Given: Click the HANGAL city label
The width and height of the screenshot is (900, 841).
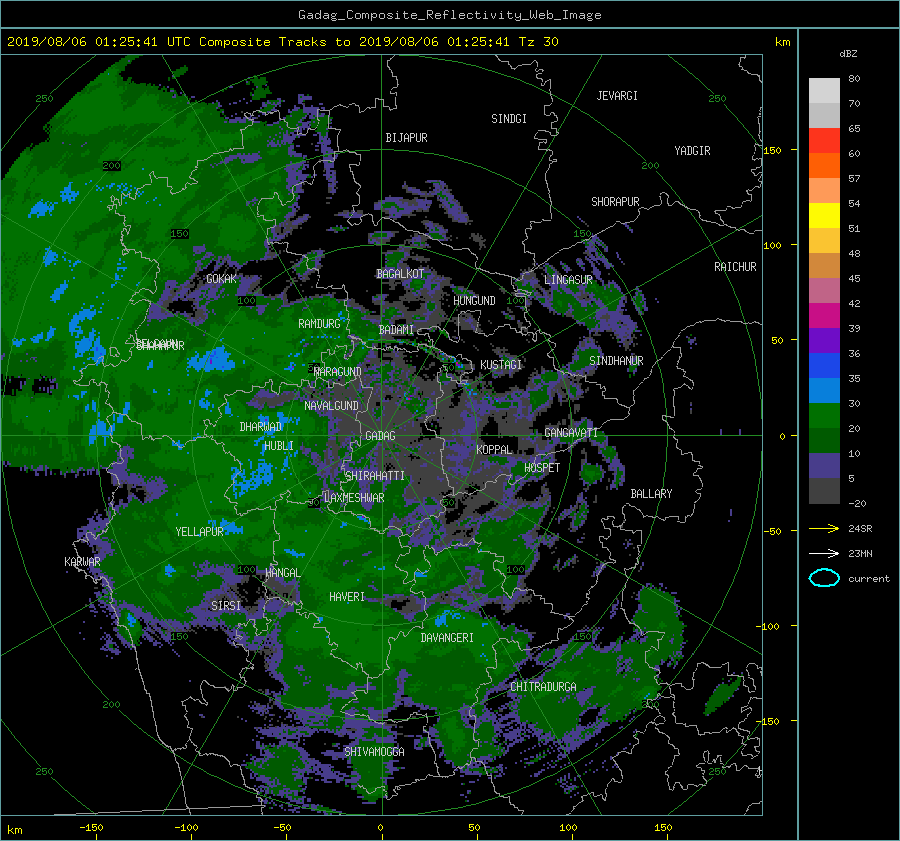Looking at the screenshot, I should 283,573.
